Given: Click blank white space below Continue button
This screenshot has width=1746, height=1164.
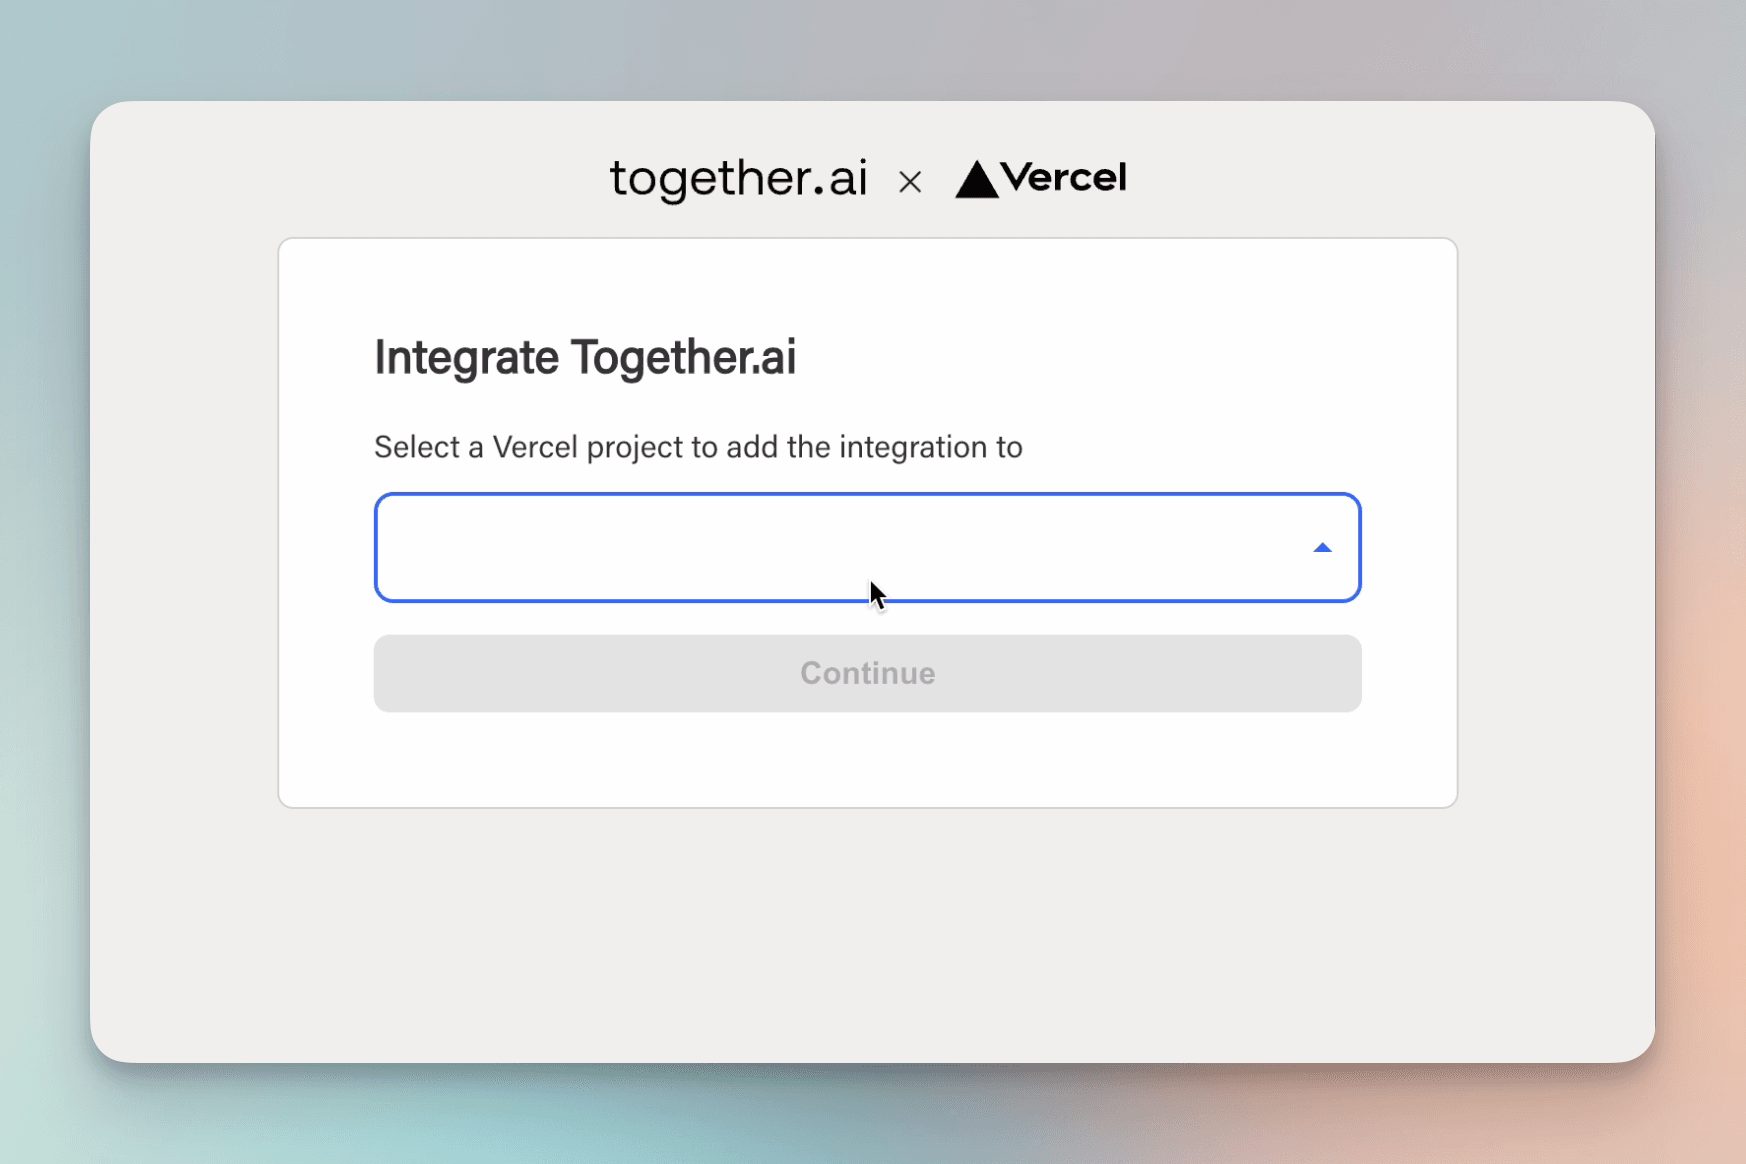Looking at the screenshot, I should click(x=866, y=760).
